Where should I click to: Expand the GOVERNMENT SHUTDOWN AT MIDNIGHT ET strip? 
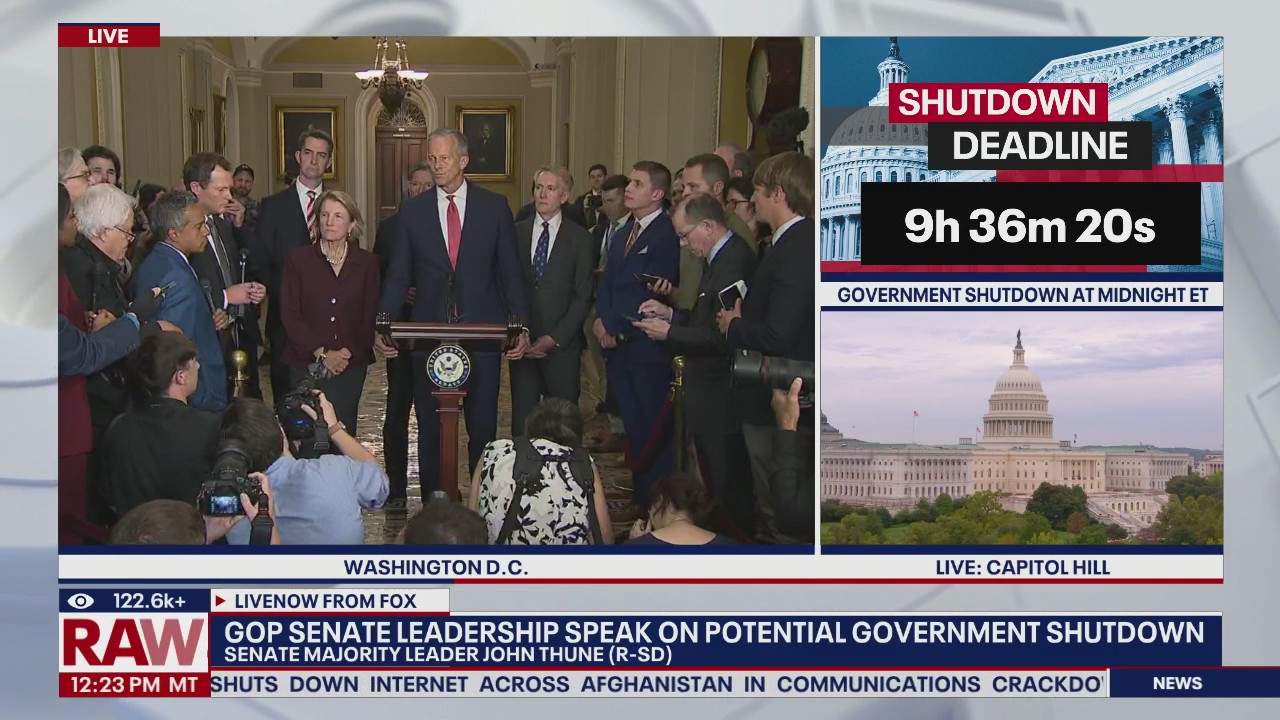pyautogui.click(x=1025, y=295)
